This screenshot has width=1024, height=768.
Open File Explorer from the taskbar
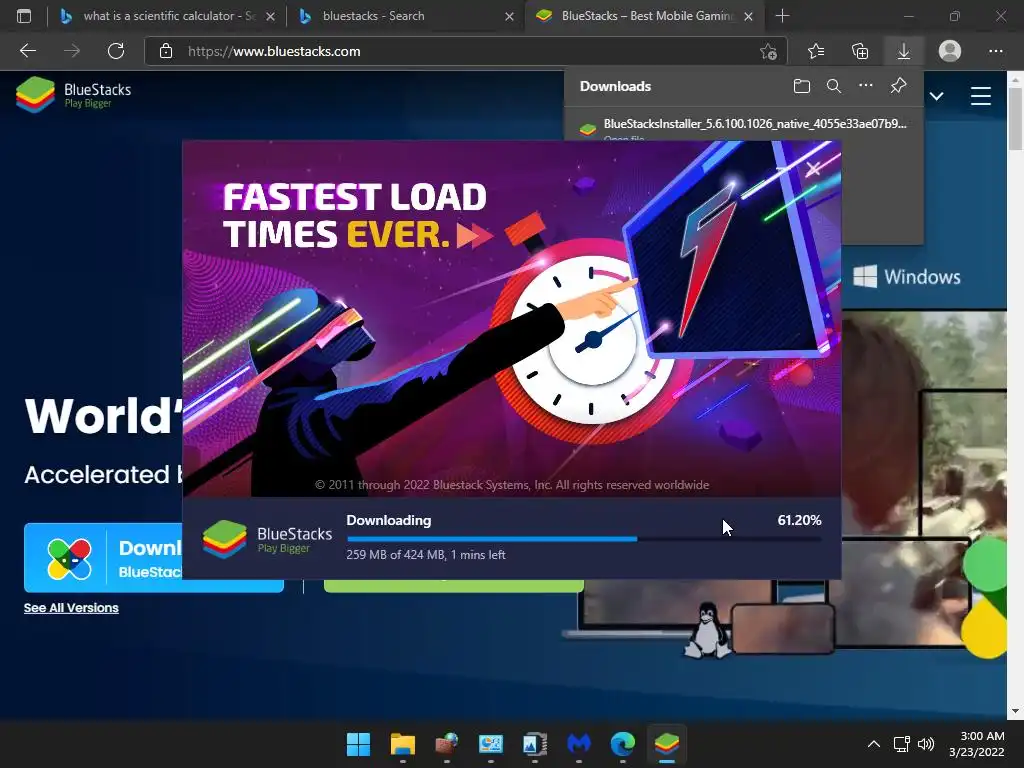pos(402,744)
